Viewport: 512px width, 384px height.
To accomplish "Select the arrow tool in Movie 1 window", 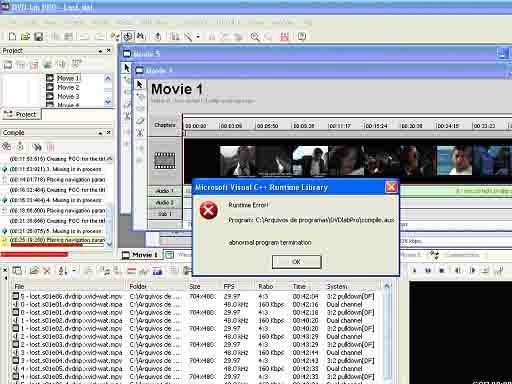I will click(140, 85).
